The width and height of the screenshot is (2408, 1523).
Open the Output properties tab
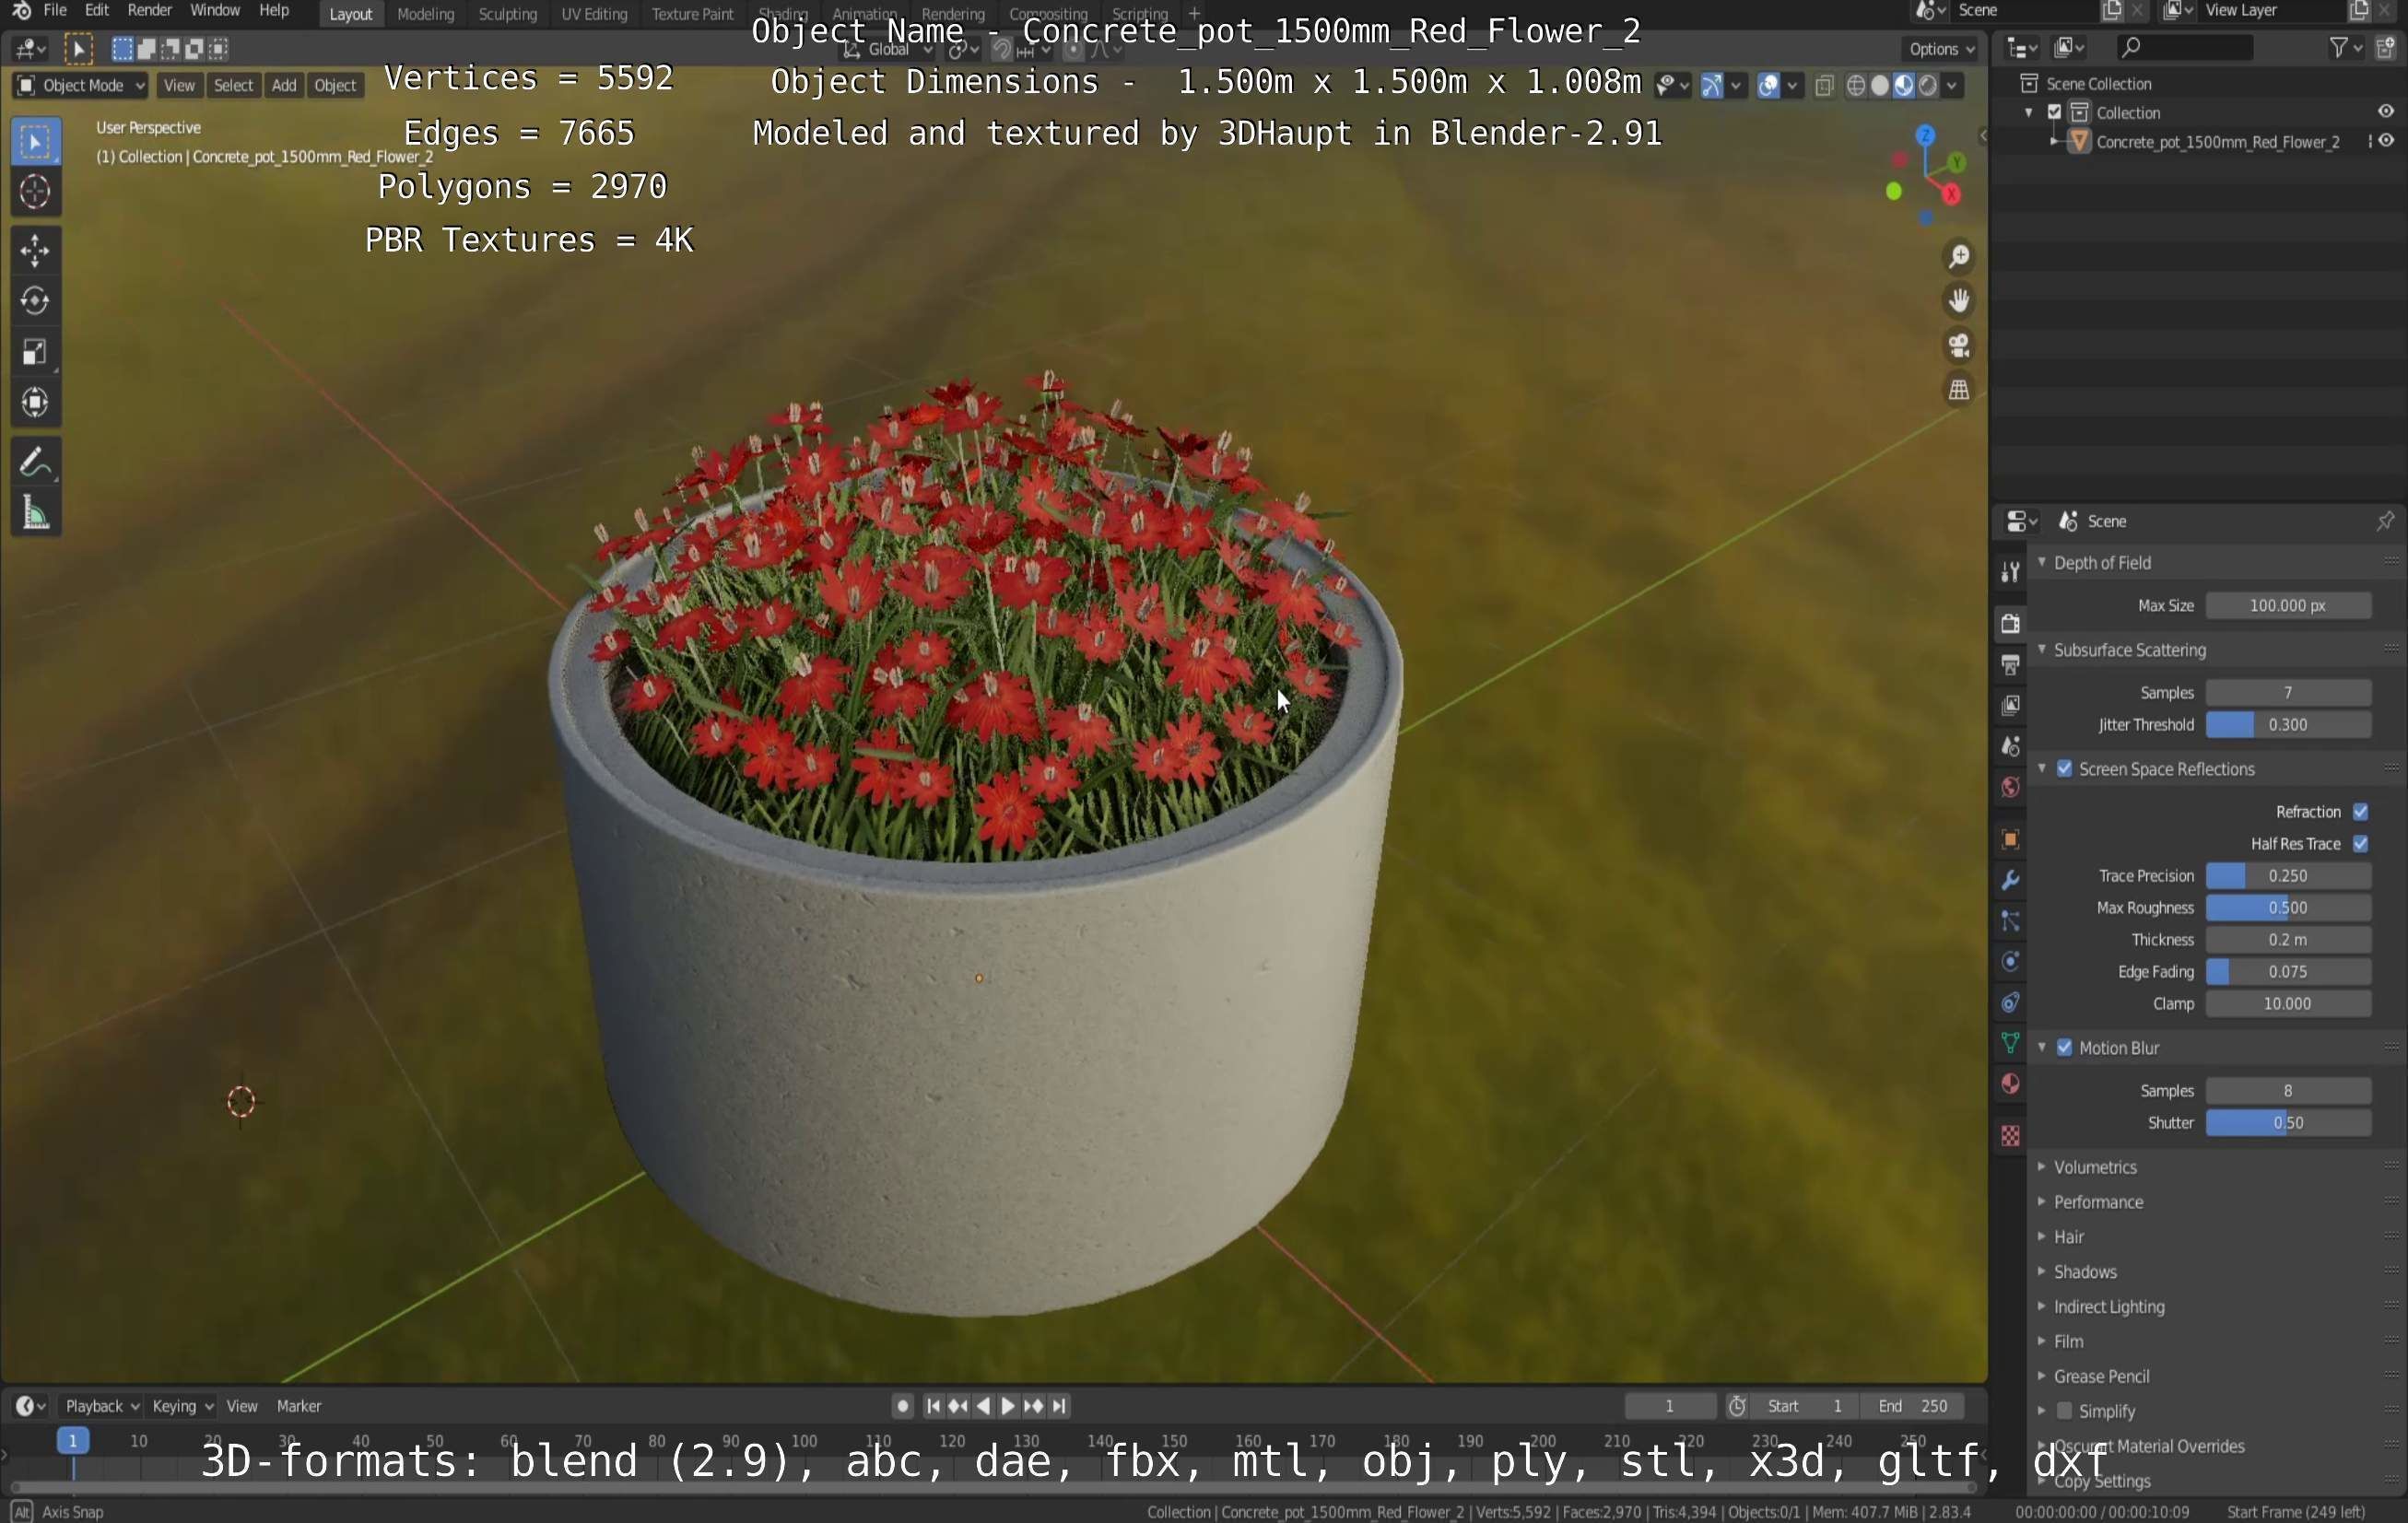[x=2010, y=664]
